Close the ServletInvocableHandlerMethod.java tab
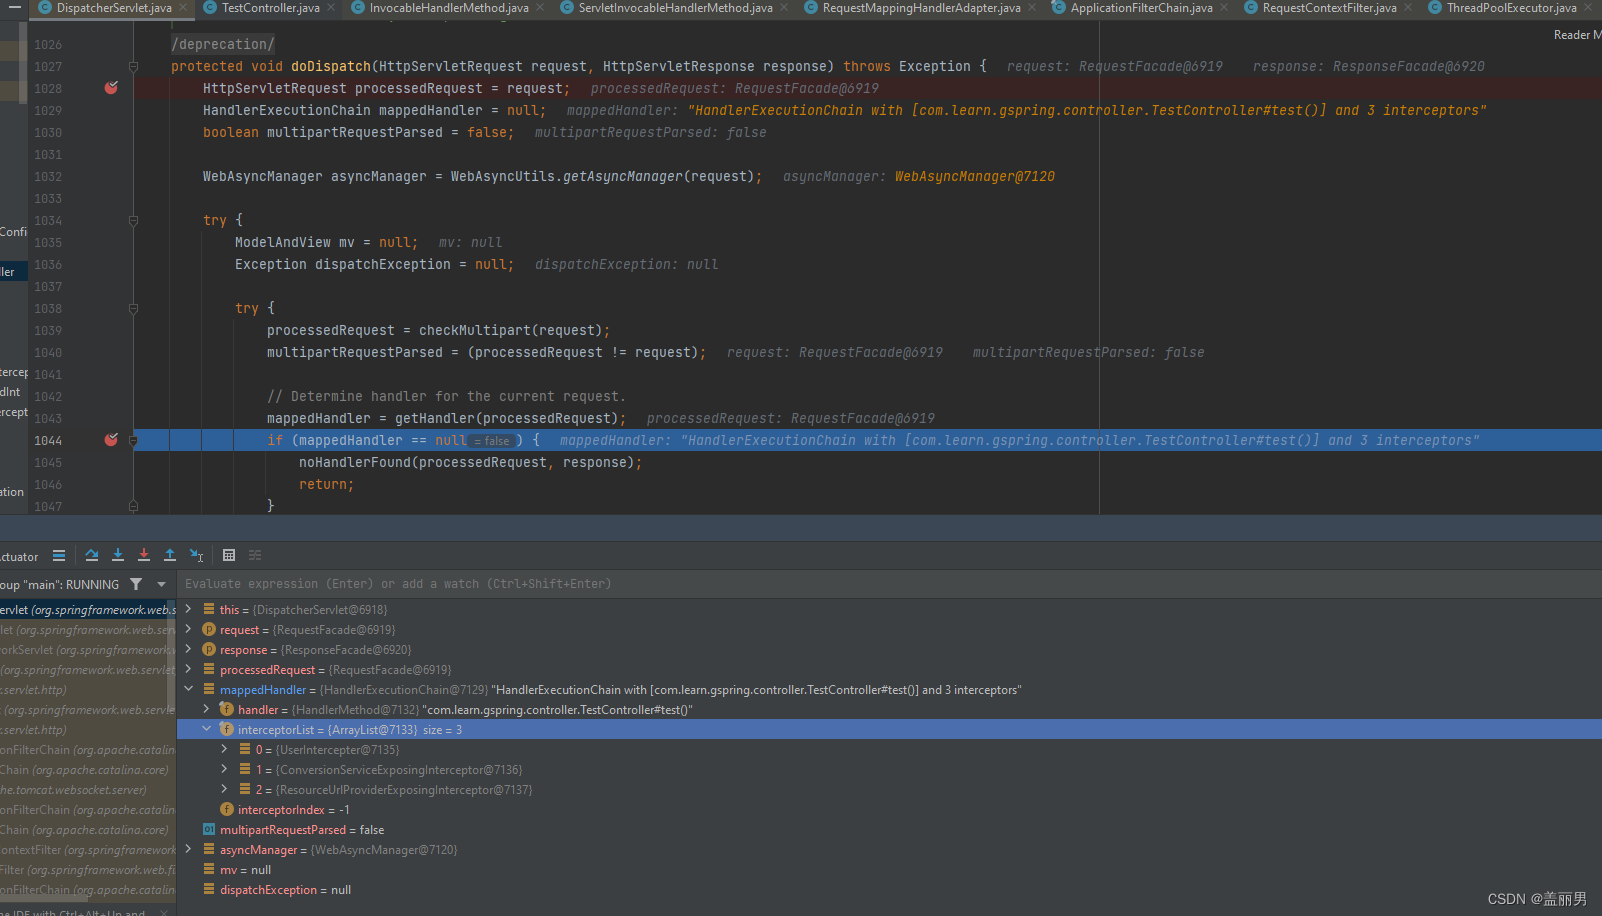Screen dimensions: 1602x916 (x=784, y=8)
